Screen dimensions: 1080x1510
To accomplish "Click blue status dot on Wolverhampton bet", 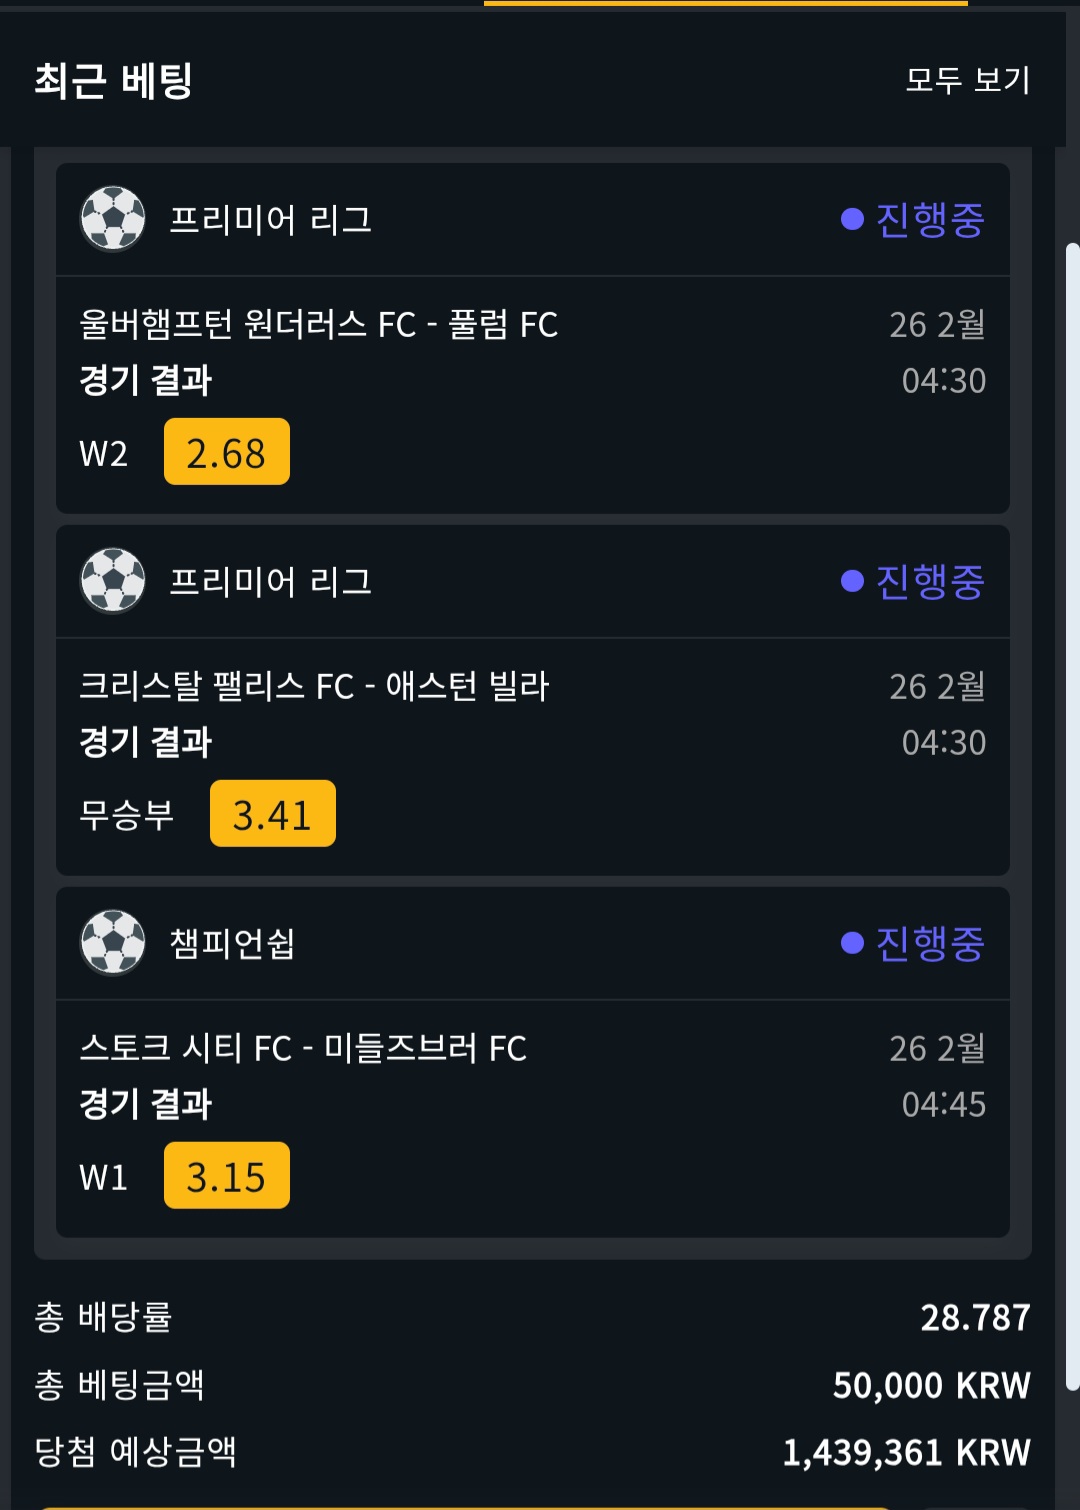I will click(852, 219).
